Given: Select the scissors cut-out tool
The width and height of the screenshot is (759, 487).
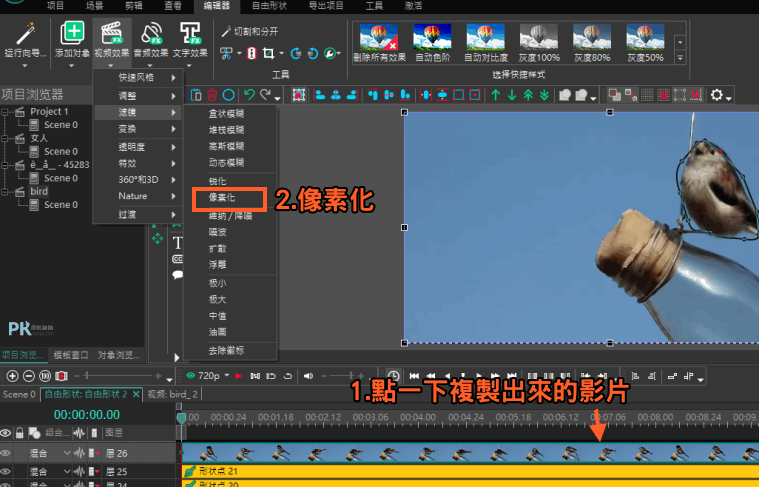Looking at the screenshot, I should click(x=226, y=53).
